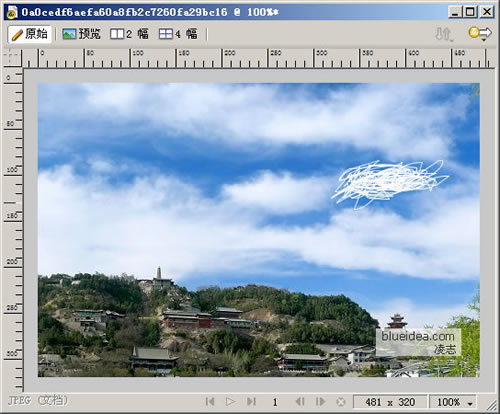The height and width of the screenshot is (414, 500).
Task: Jump to the last frame
Action: [251, 402]
